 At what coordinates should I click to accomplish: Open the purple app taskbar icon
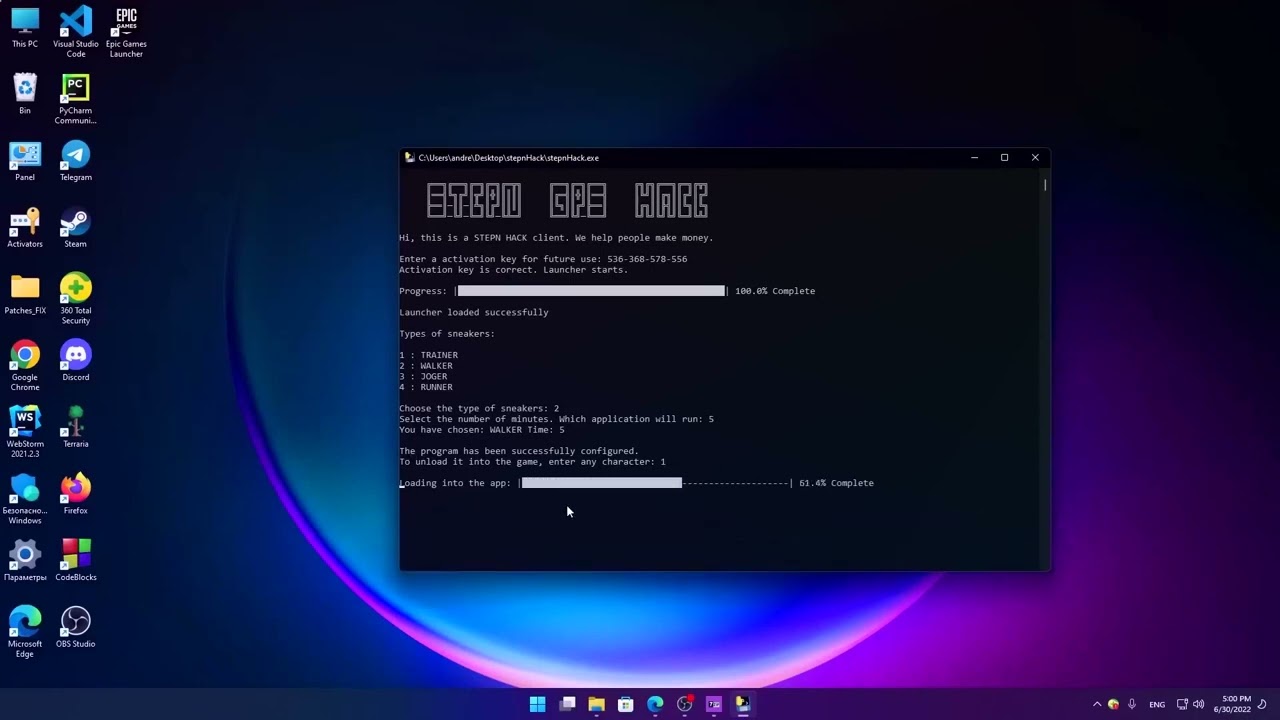[713, 704]
